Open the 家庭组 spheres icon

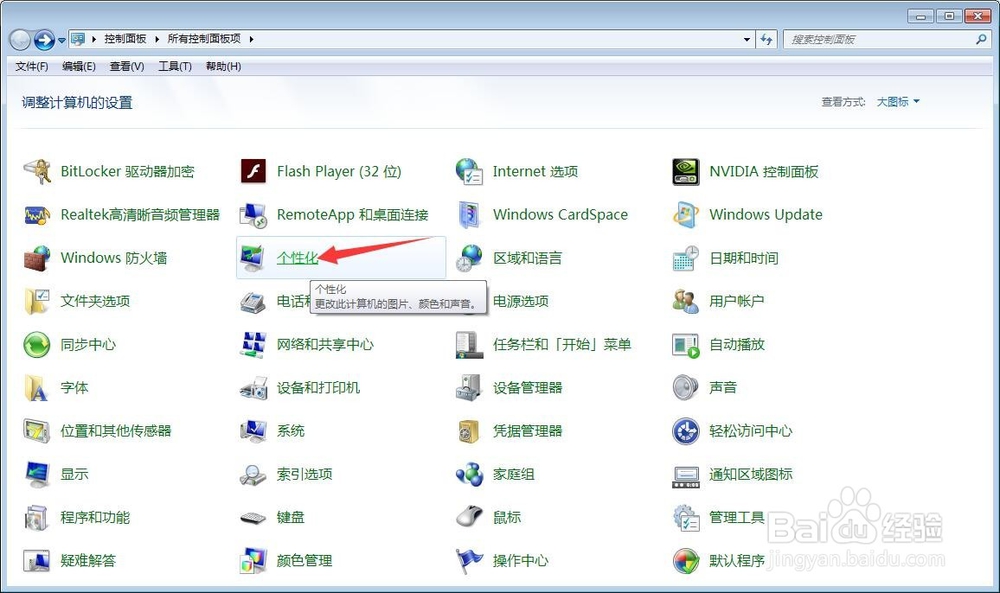[469, 474]
